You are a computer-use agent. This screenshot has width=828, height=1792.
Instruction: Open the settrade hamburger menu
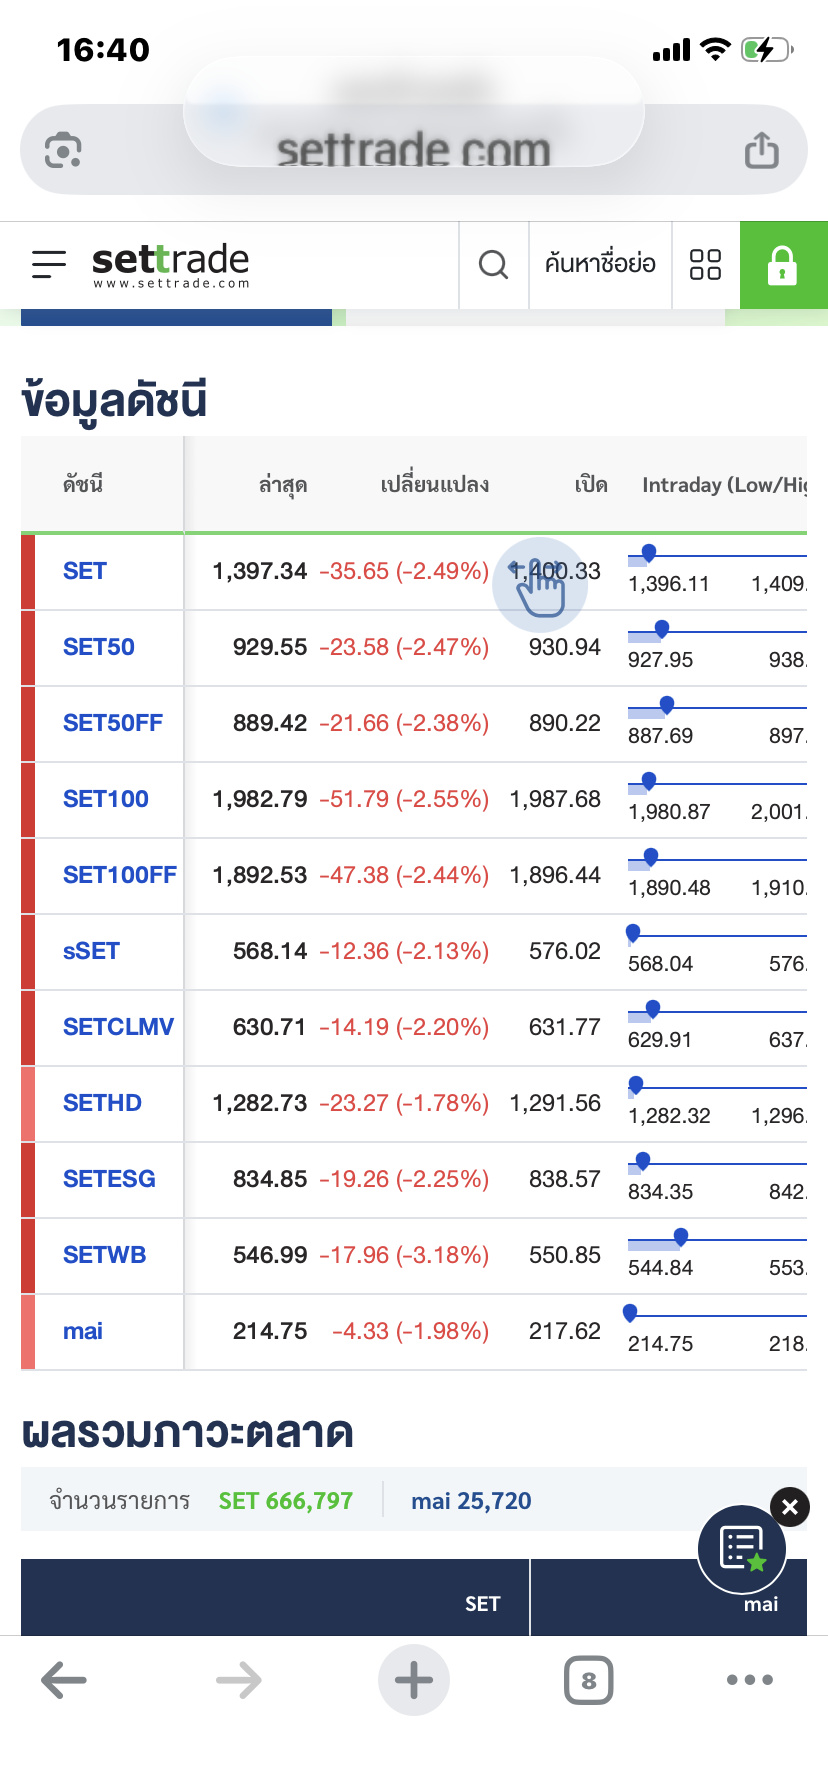point(49,264)
